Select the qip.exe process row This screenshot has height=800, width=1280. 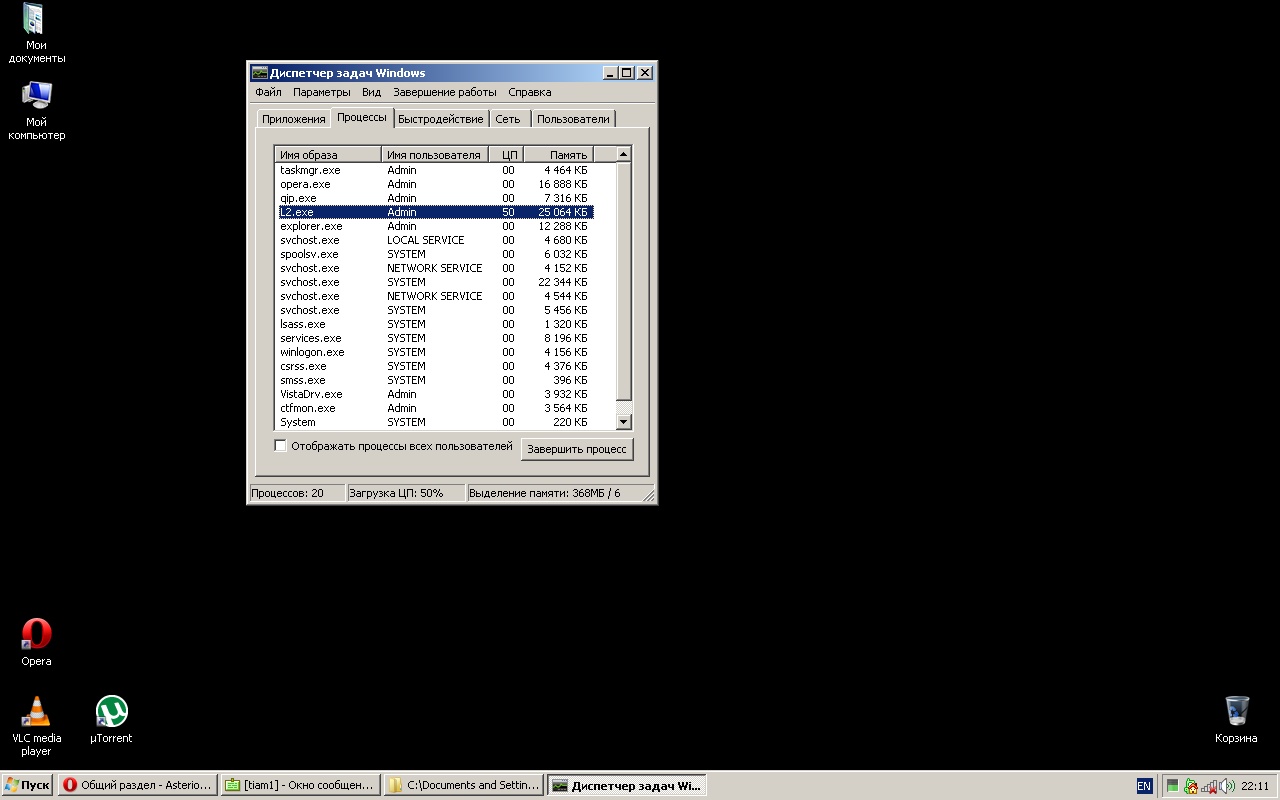[x=434, y=198]
